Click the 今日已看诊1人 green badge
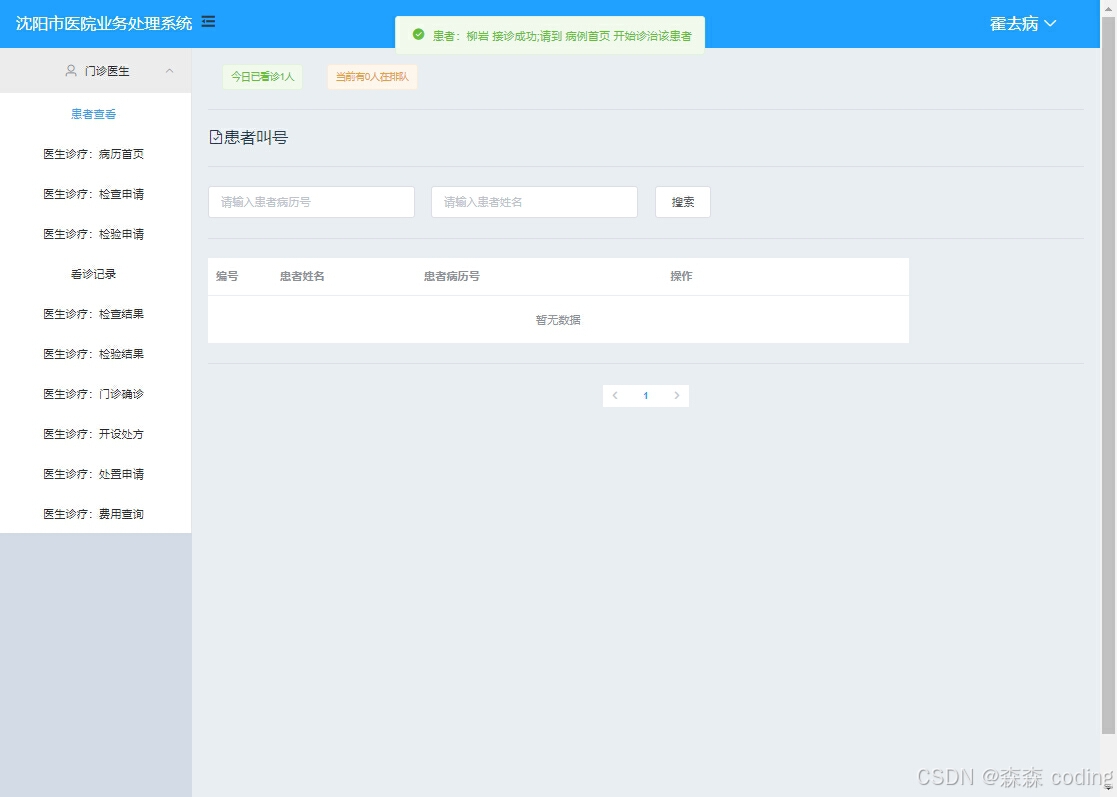 [262, 76]
